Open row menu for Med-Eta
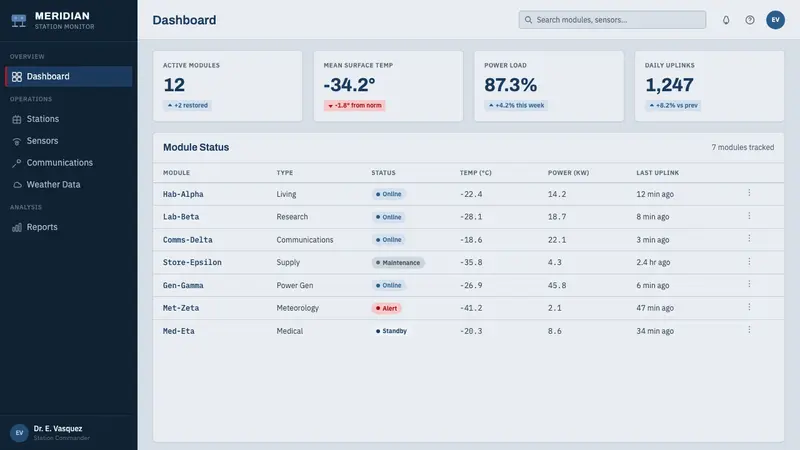The image size is (800, 450). (x=749, y=330)
